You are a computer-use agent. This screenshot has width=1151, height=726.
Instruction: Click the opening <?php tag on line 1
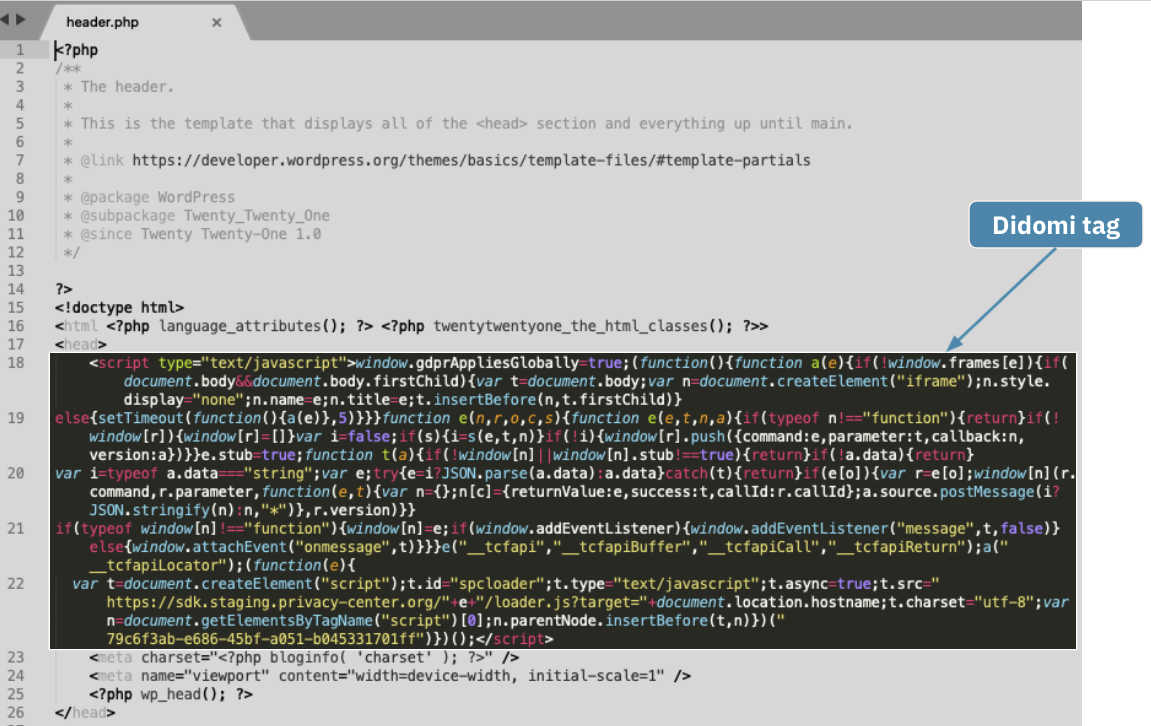[x=76, y=50]
